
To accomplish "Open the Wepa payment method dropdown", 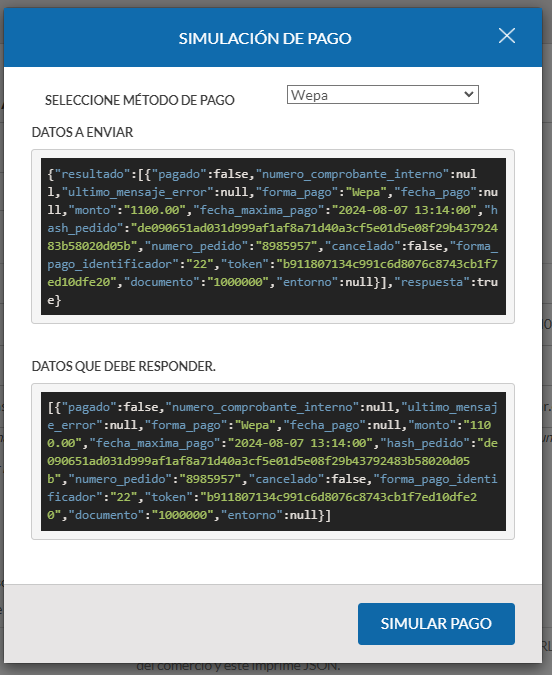I will (382, 95).
